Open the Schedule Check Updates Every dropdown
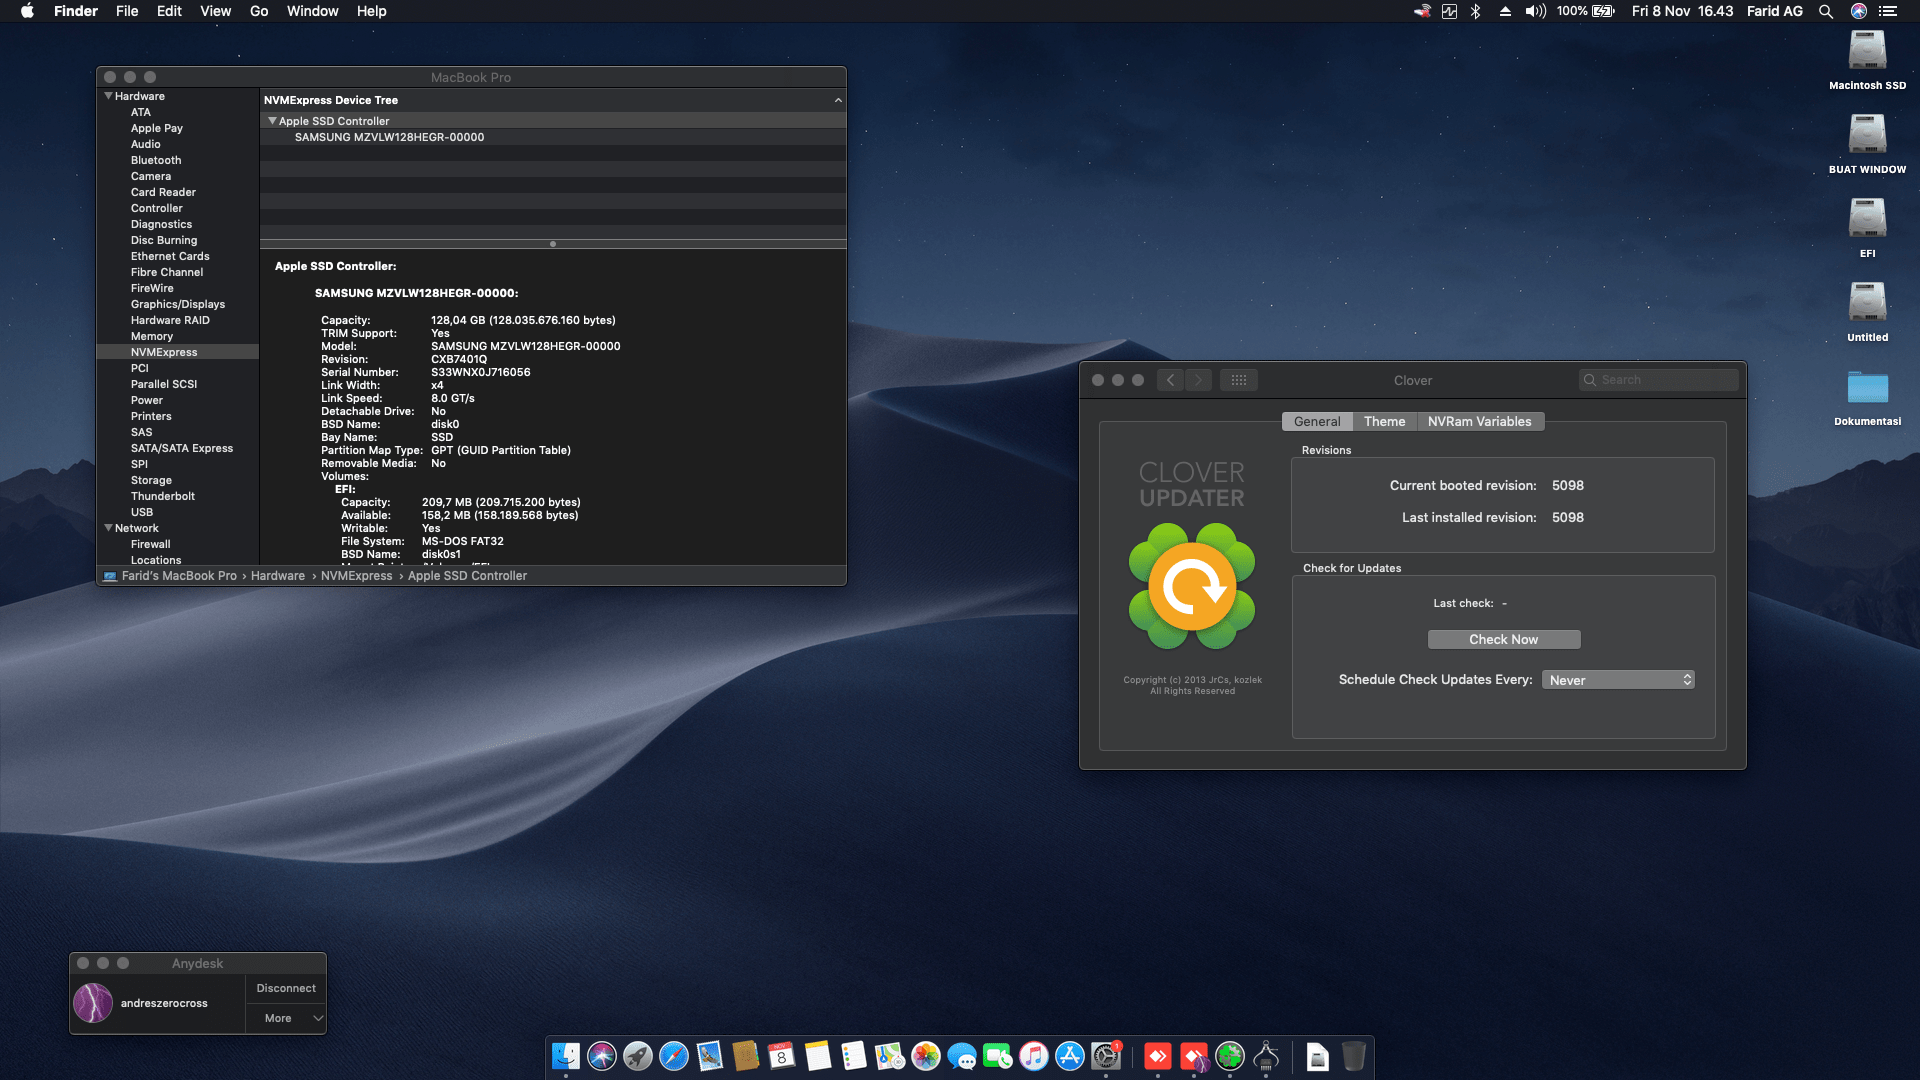Image resolution: width=1920 pixels, height=1080 pixels. point(1617,679)
